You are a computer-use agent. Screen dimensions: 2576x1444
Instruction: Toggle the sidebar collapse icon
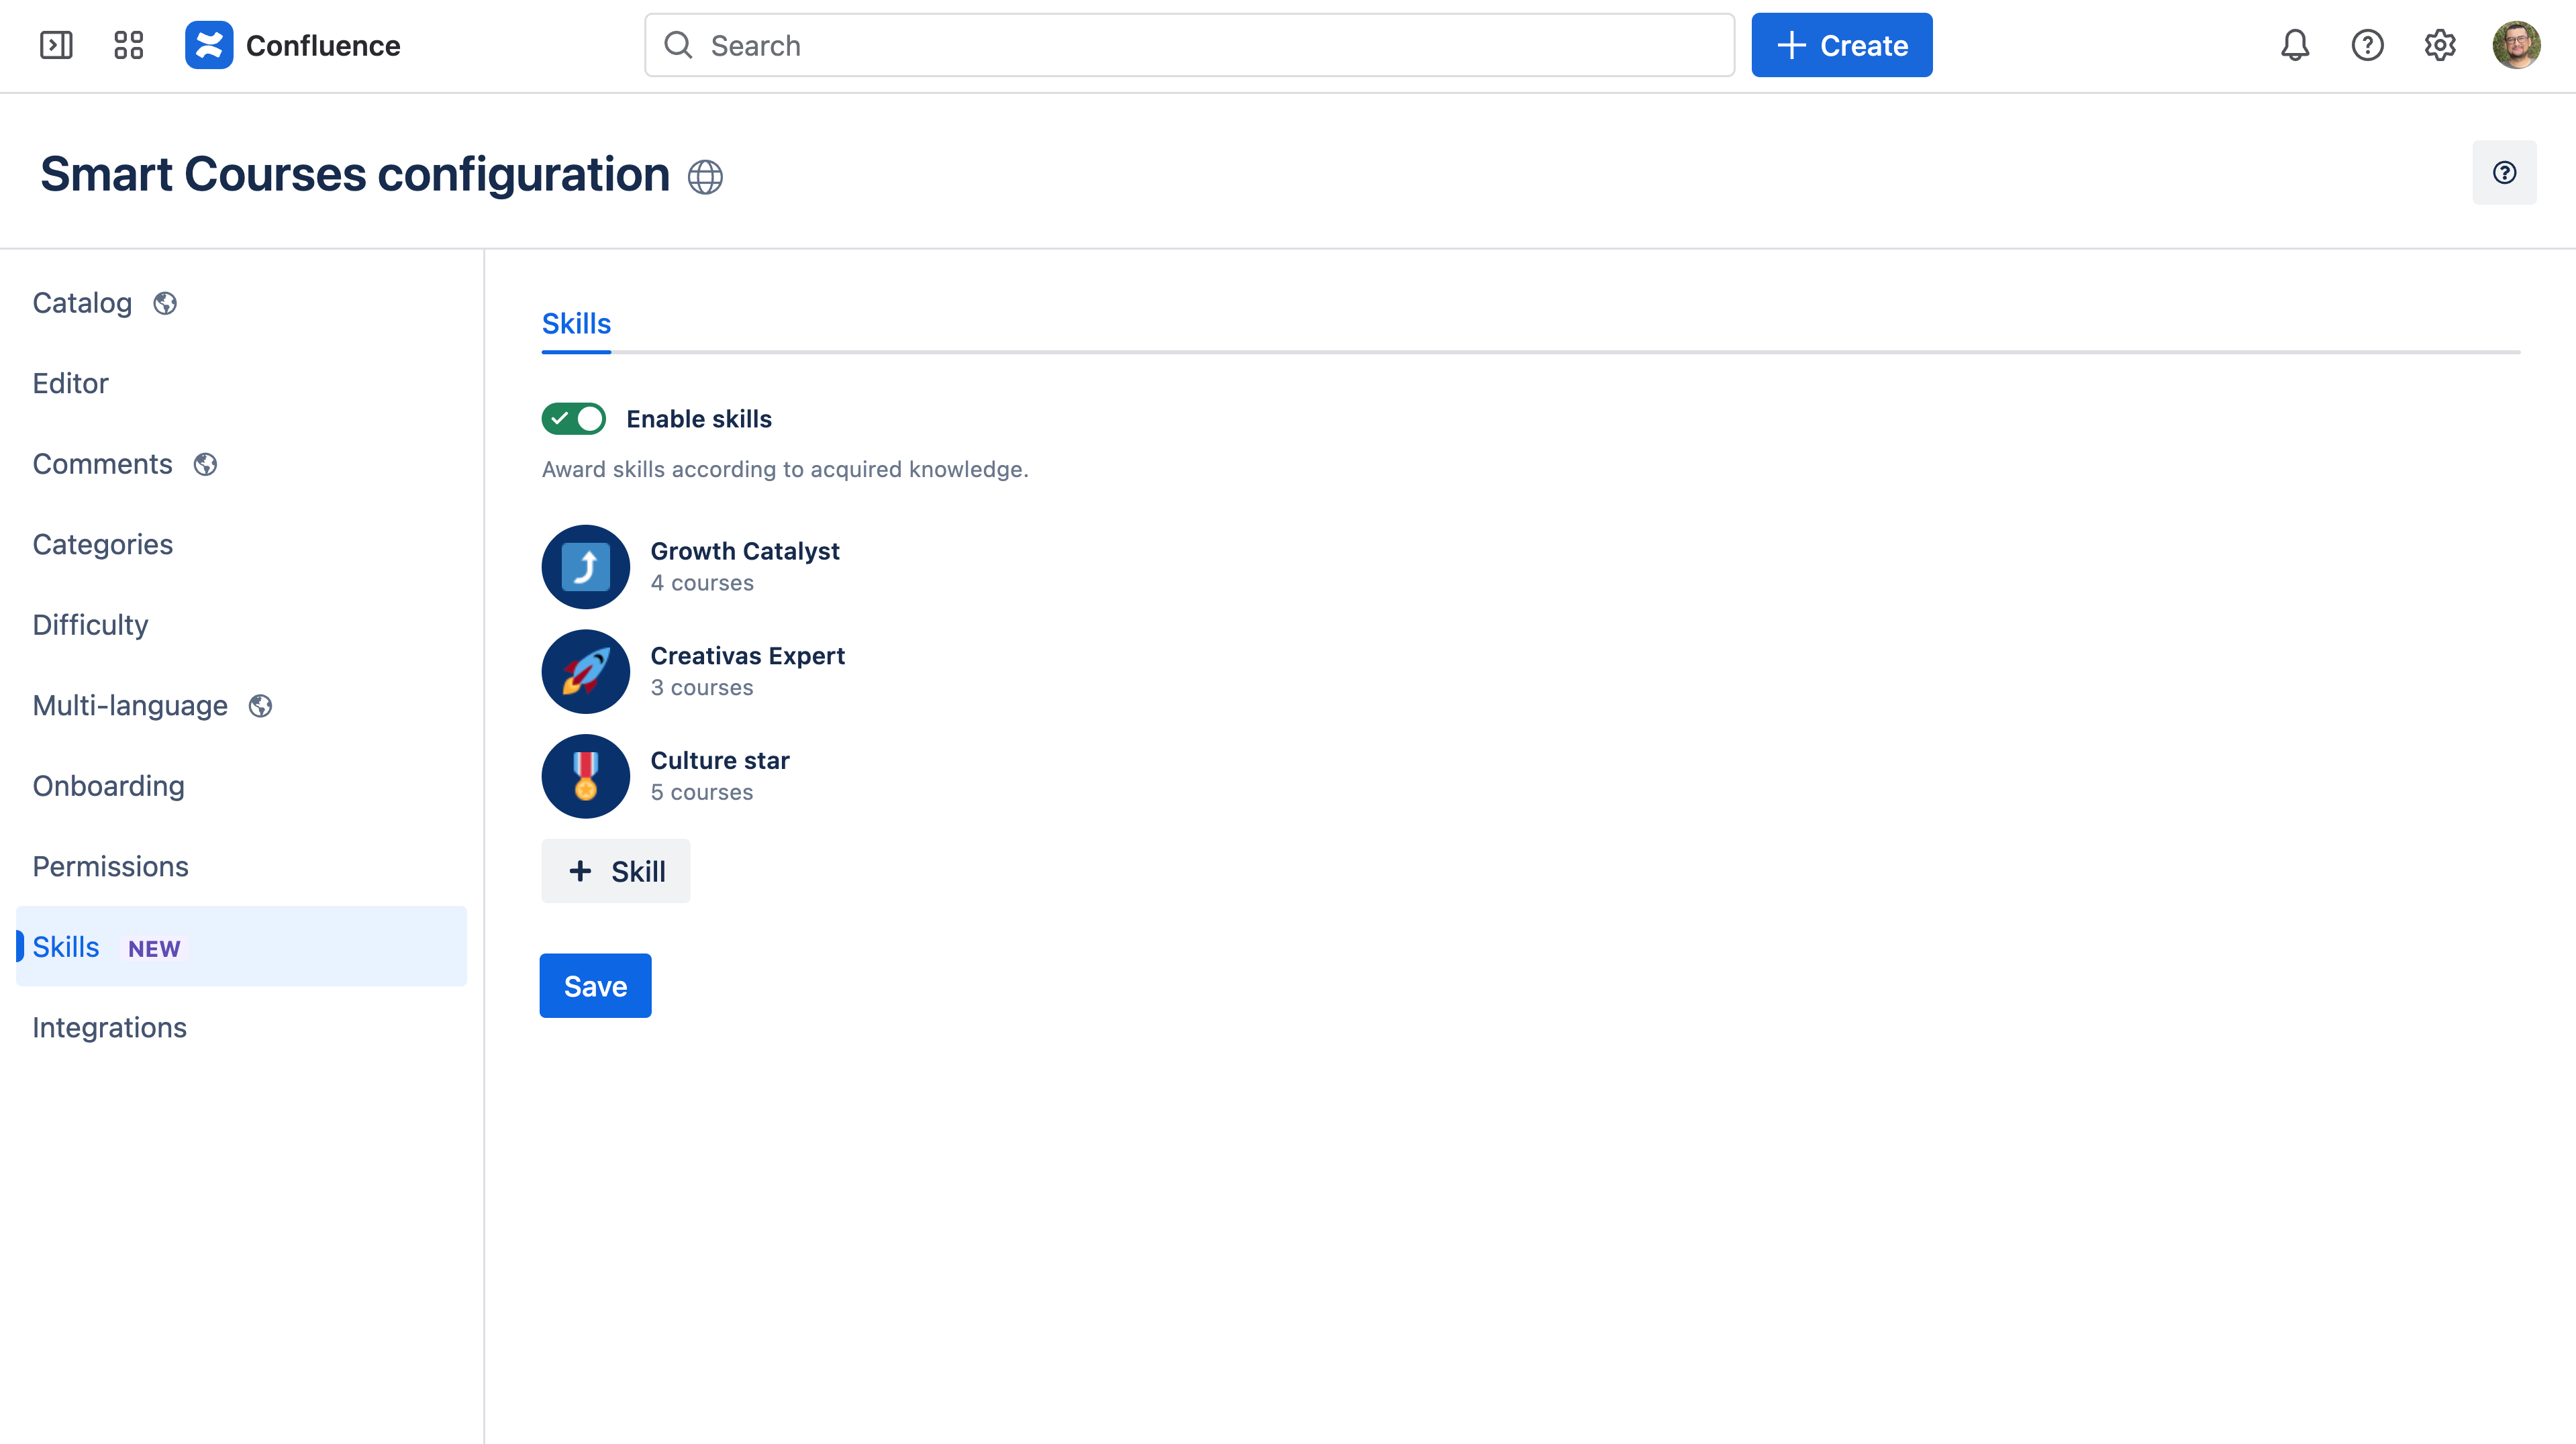click(56, 45)
